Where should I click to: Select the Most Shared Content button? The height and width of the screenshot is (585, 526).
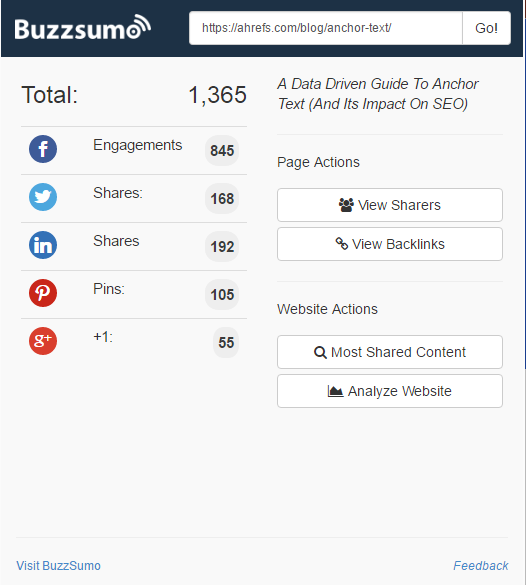(x=389, y=352)
